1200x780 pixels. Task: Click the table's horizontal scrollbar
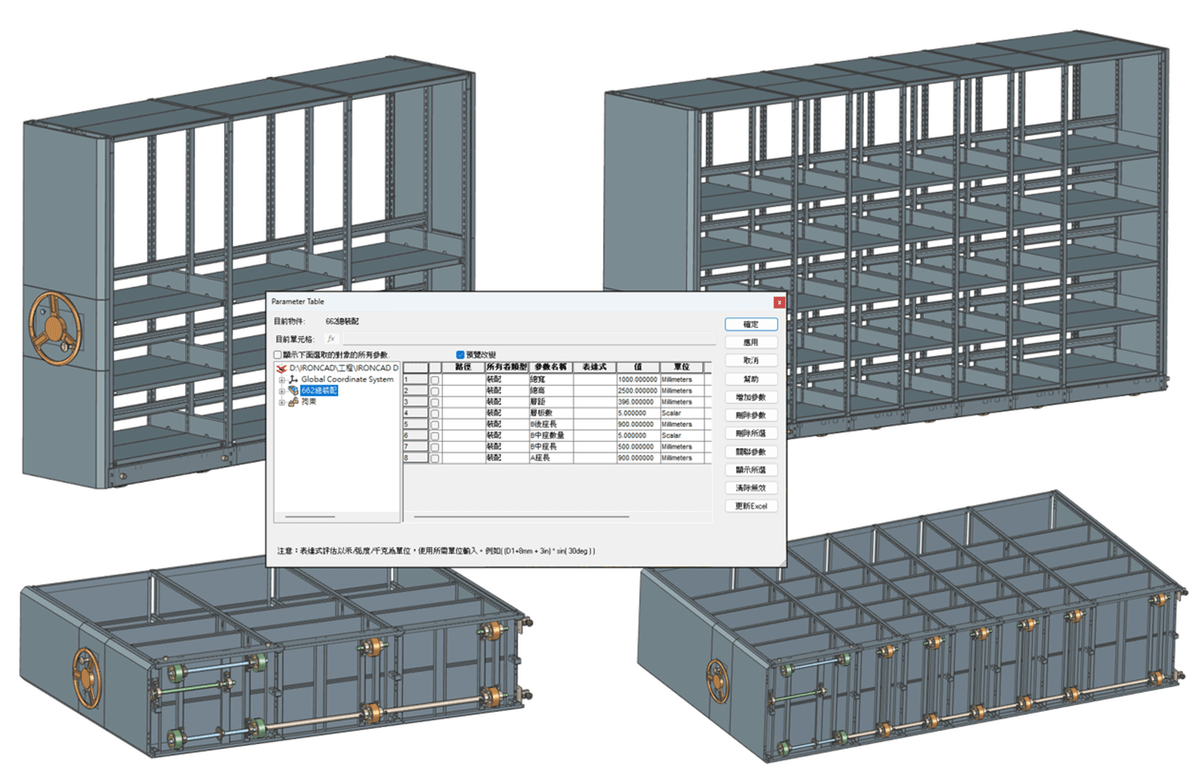coord(520,516)
